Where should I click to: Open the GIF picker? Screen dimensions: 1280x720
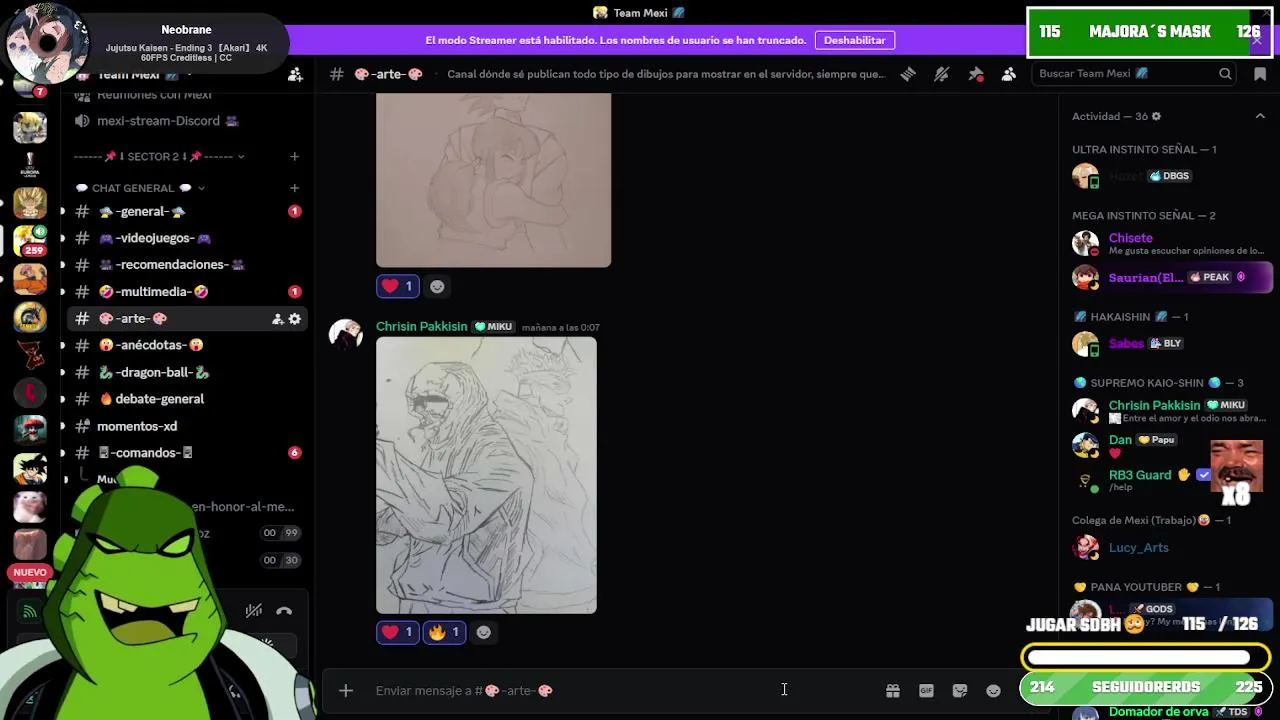pos(926,690)
